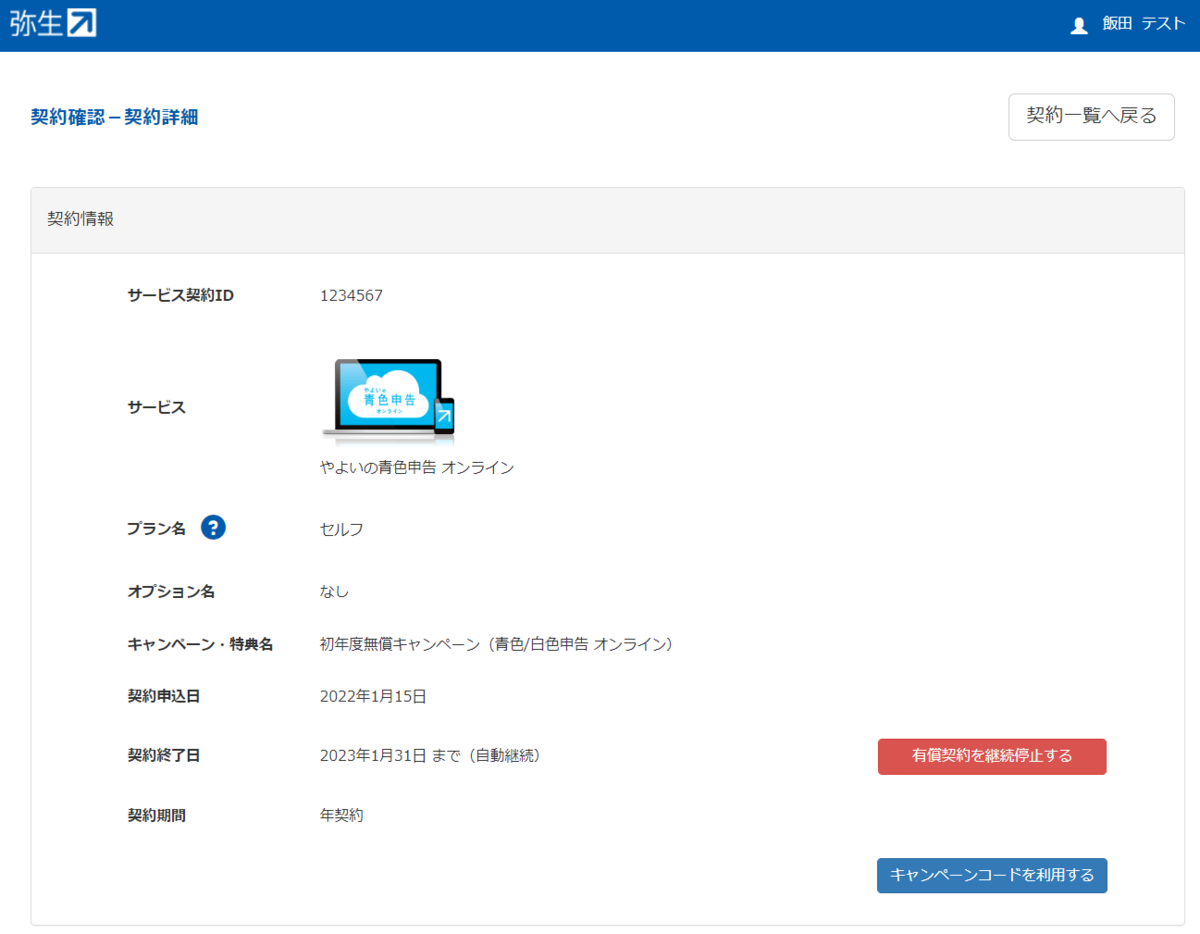Click the キャンペーン・特典名 label
Viewport: 1200px width, 934px height.
tap(200, 644)
